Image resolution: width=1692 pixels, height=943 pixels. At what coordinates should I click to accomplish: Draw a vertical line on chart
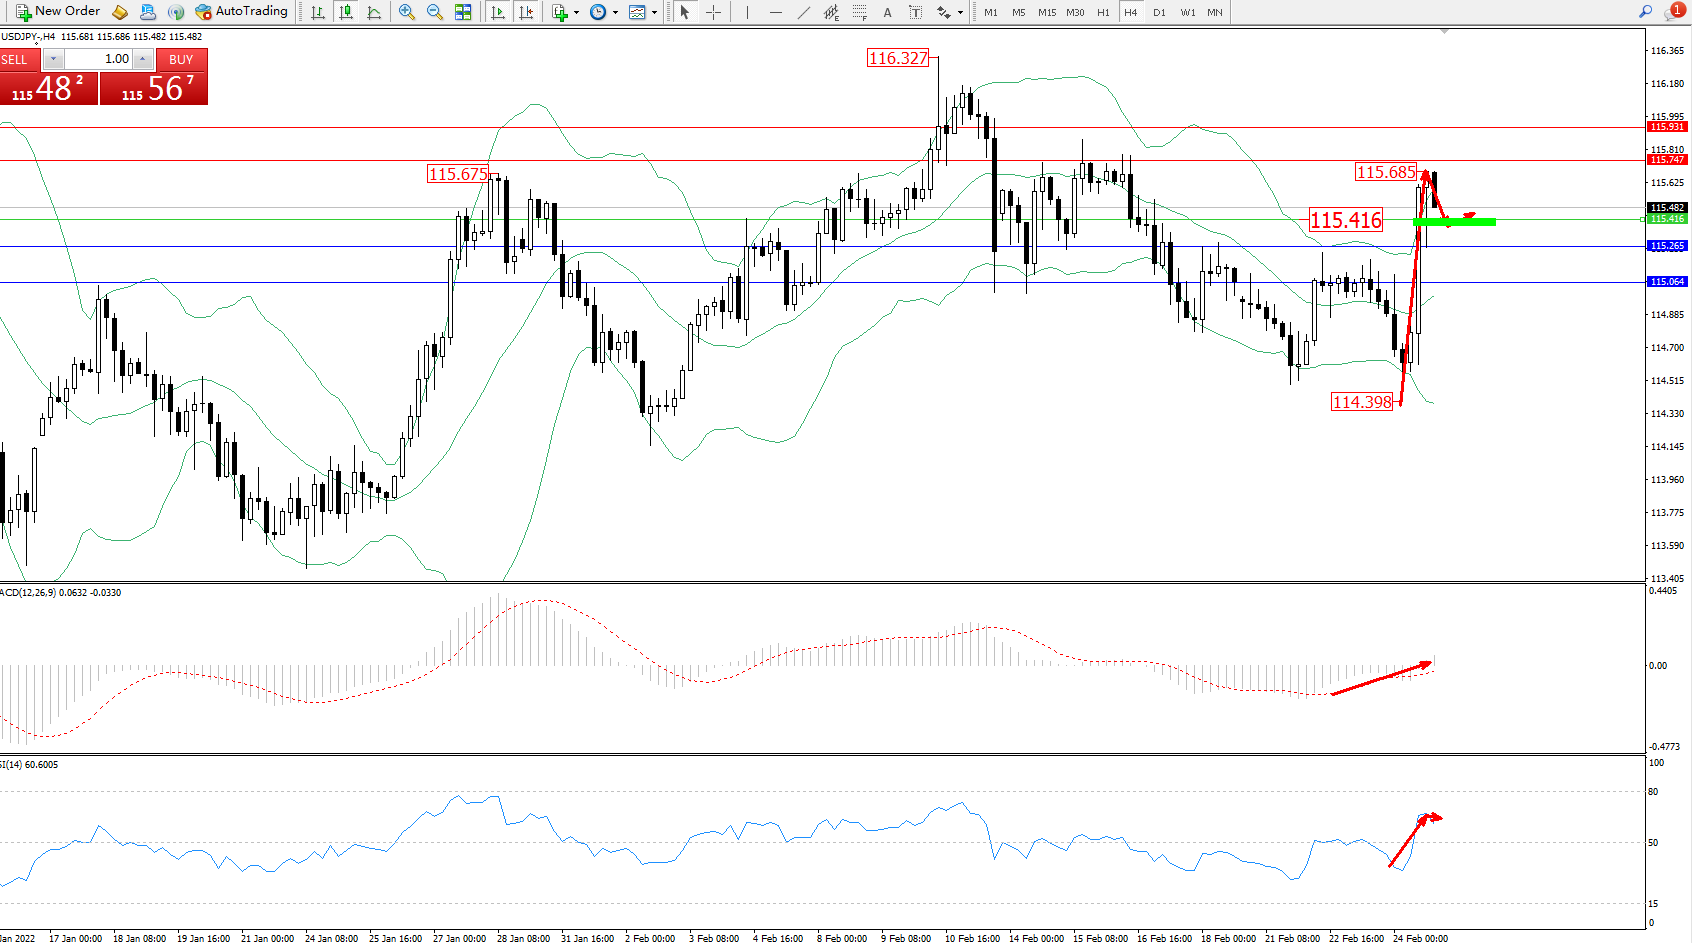pos(747,12)
